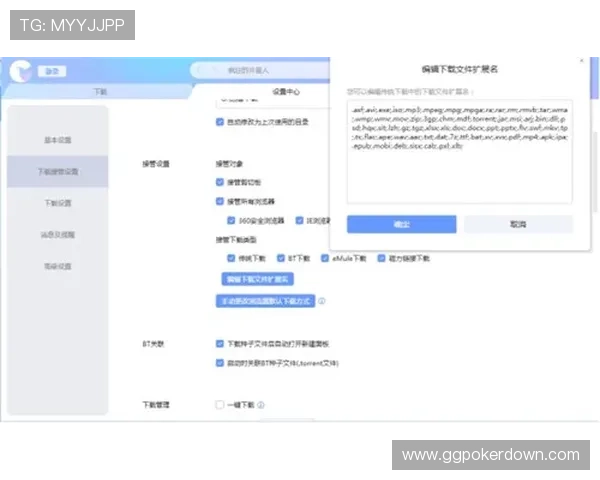Enable the 一键下载 checkbox
The height and width of the screenshot is (480, 600).
[220, 405]
